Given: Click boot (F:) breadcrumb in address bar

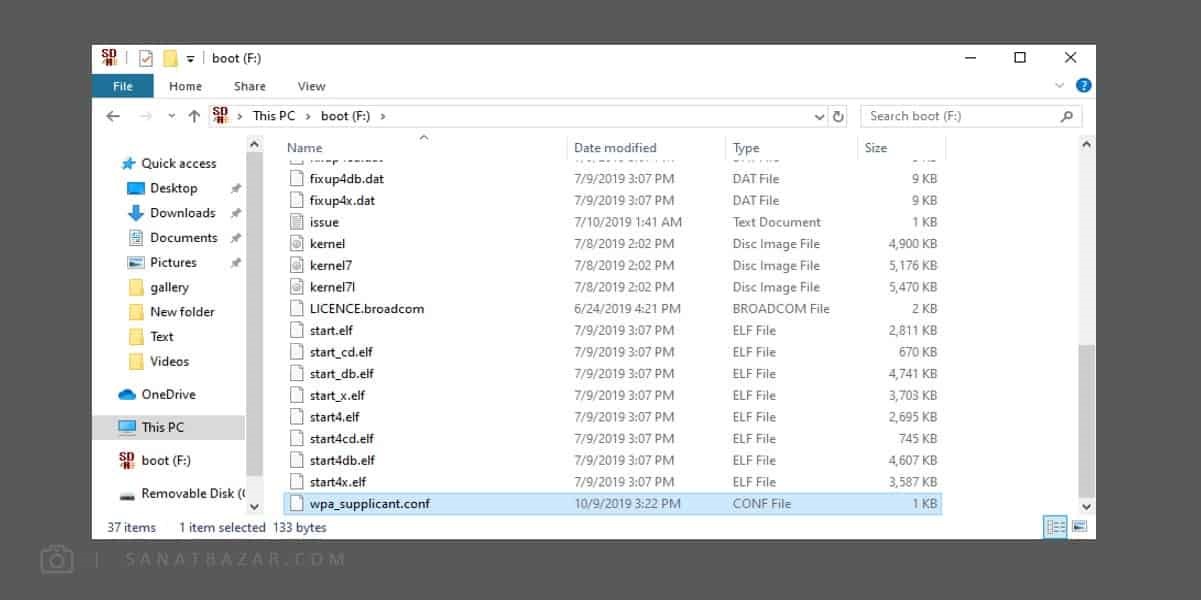Looking at the screenshot, I should point(345,116).
